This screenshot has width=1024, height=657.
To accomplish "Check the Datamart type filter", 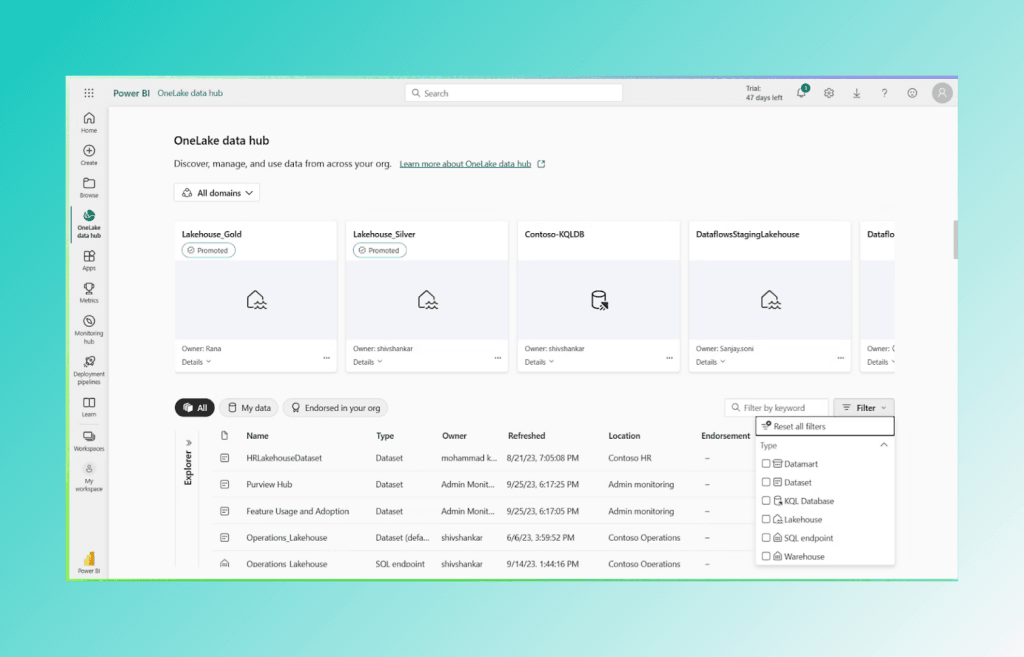I will 766,464.
